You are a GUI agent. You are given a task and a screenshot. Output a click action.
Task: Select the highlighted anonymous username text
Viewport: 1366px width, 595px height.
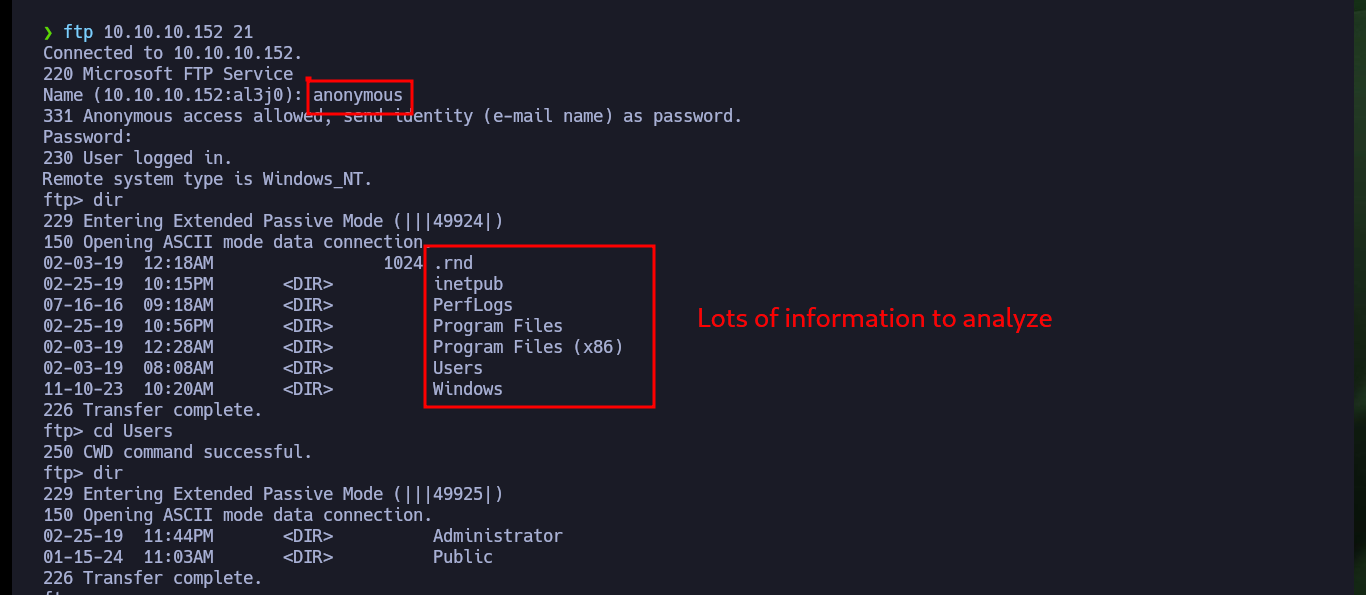pos(358,96)
